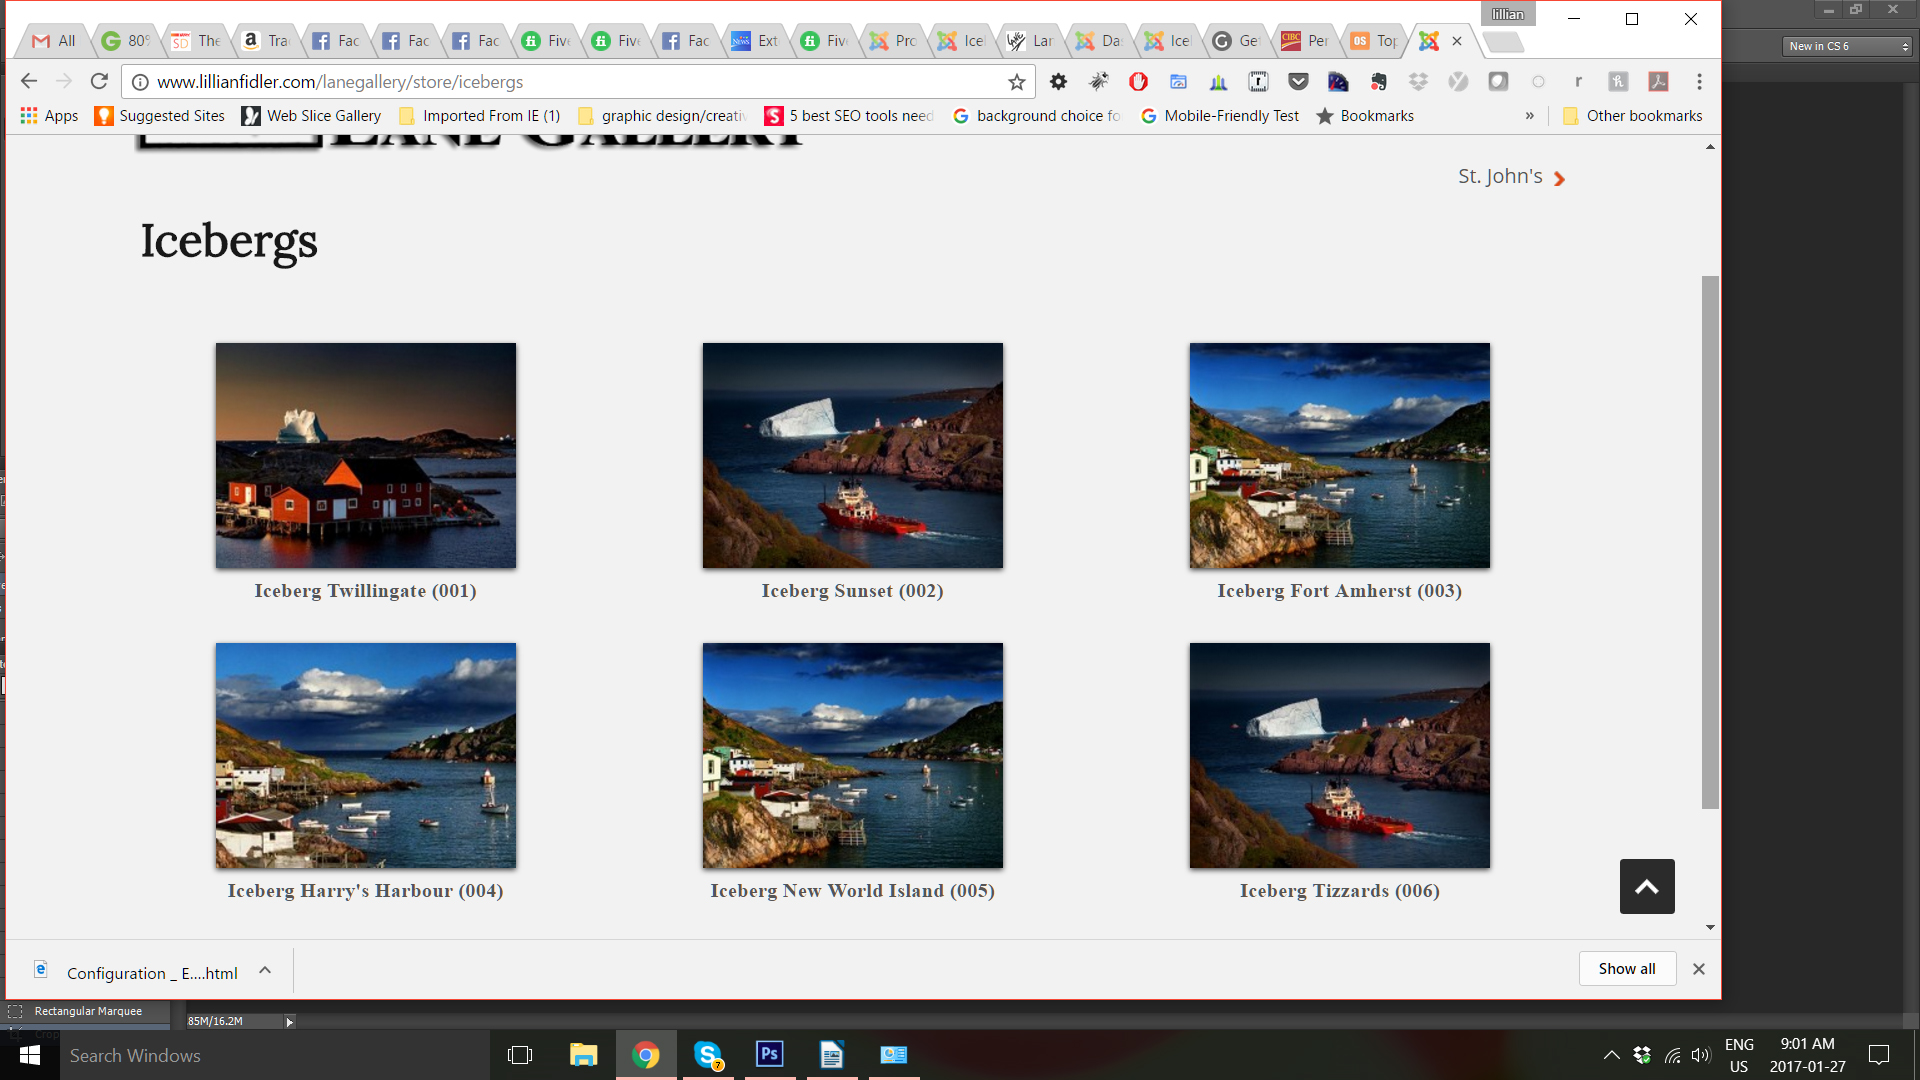This screenshot has height=1080, width=1920.
Task: Show hidden system tray icons
Action: coord(1611,1054)
